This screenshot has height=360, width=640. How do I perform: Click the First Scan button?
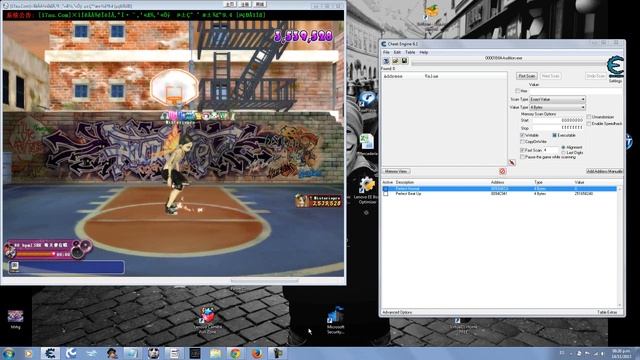(x=527, y=76)
